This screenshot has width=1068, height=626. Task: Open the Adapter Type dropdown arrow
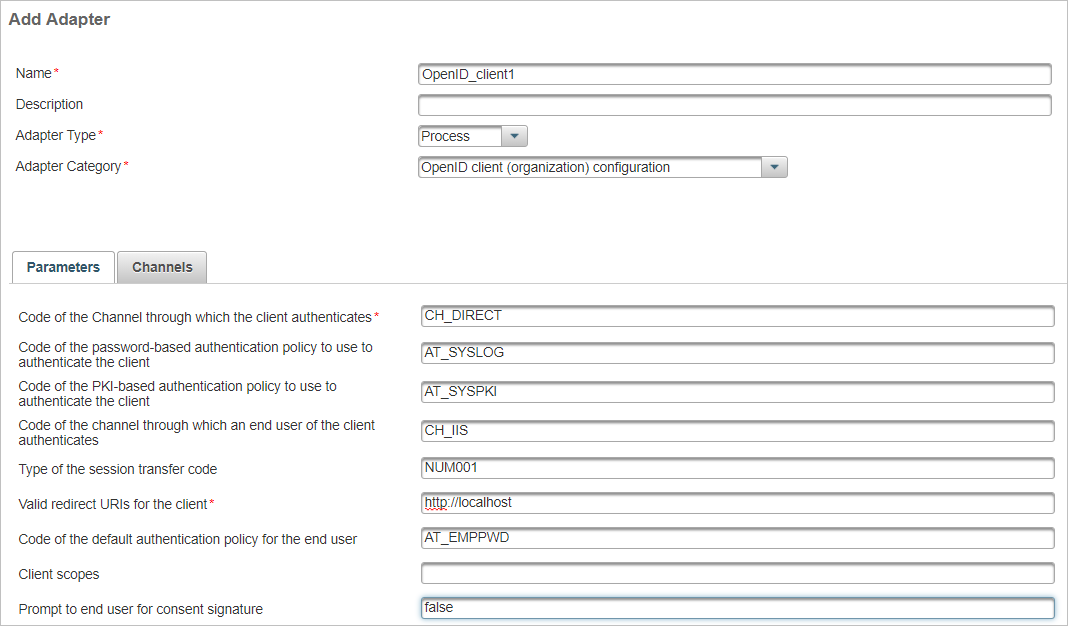[514, 136]
